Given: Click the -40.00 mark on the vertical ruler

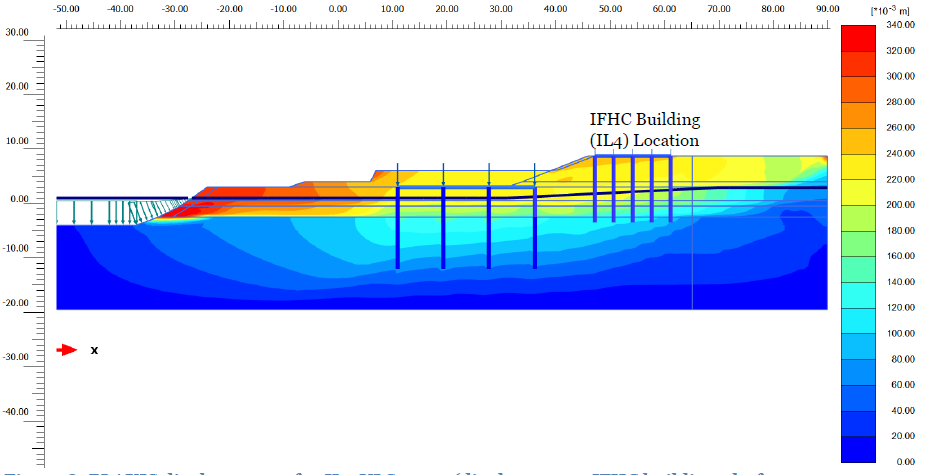Looking at the screenshot, I should coord(17,411).
